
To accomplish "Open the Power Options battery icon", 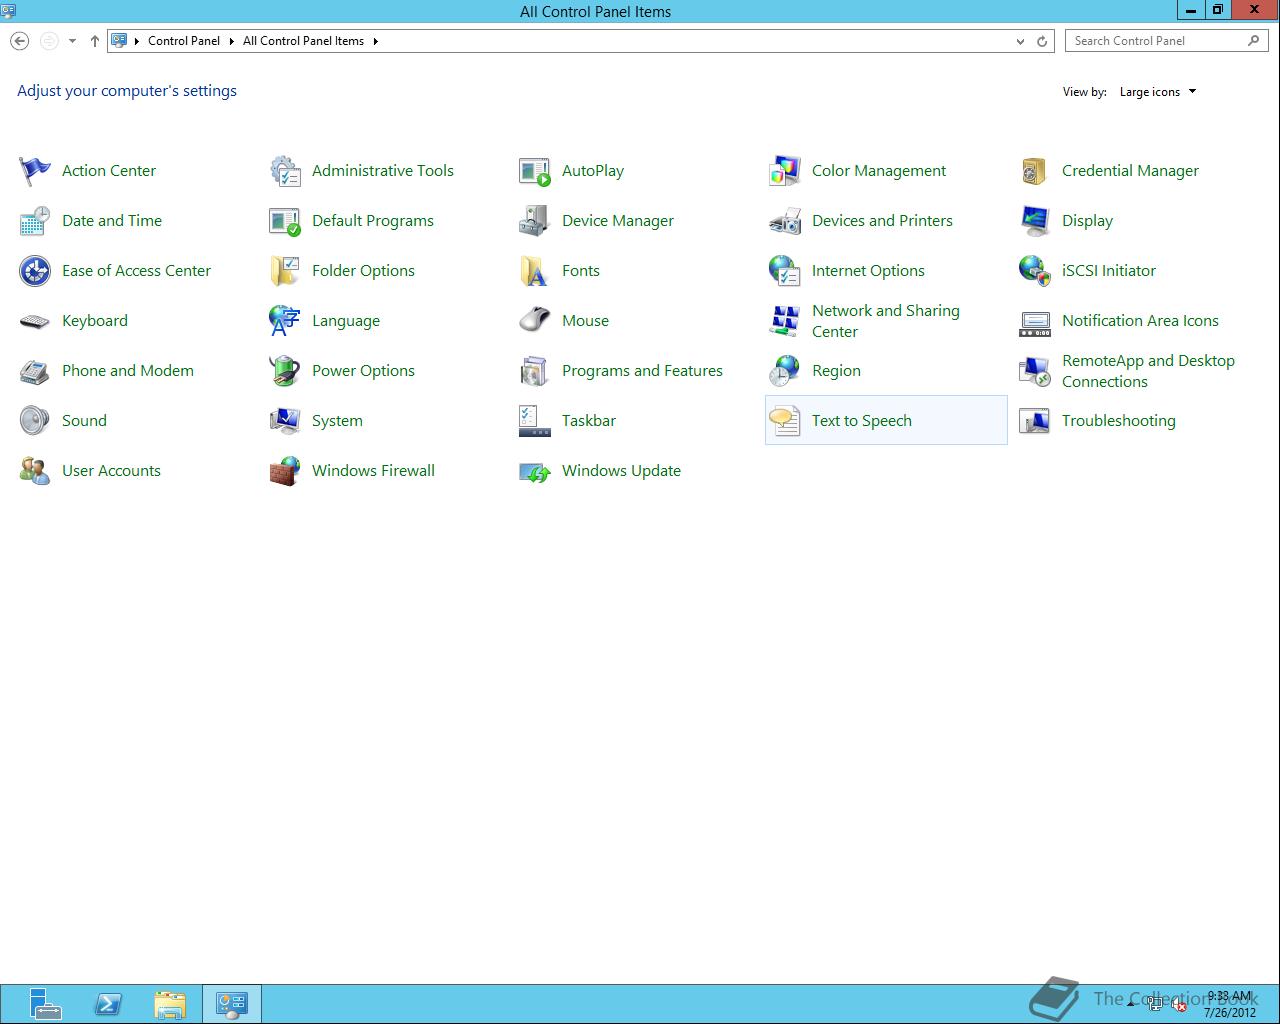I will coord(285,371).
